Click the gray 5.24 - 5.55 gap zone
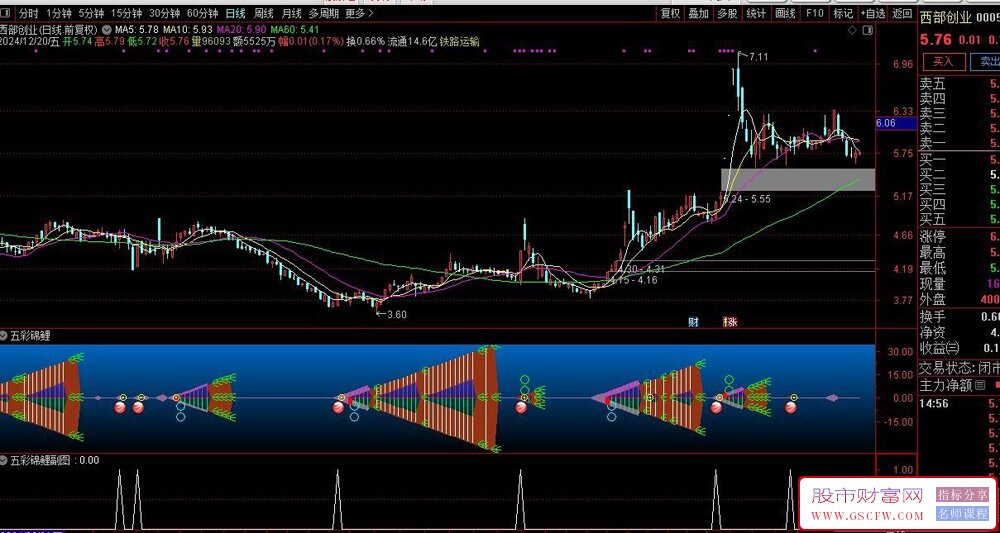The height and width of the screenshot is (533, 1000). click(798, 179)
